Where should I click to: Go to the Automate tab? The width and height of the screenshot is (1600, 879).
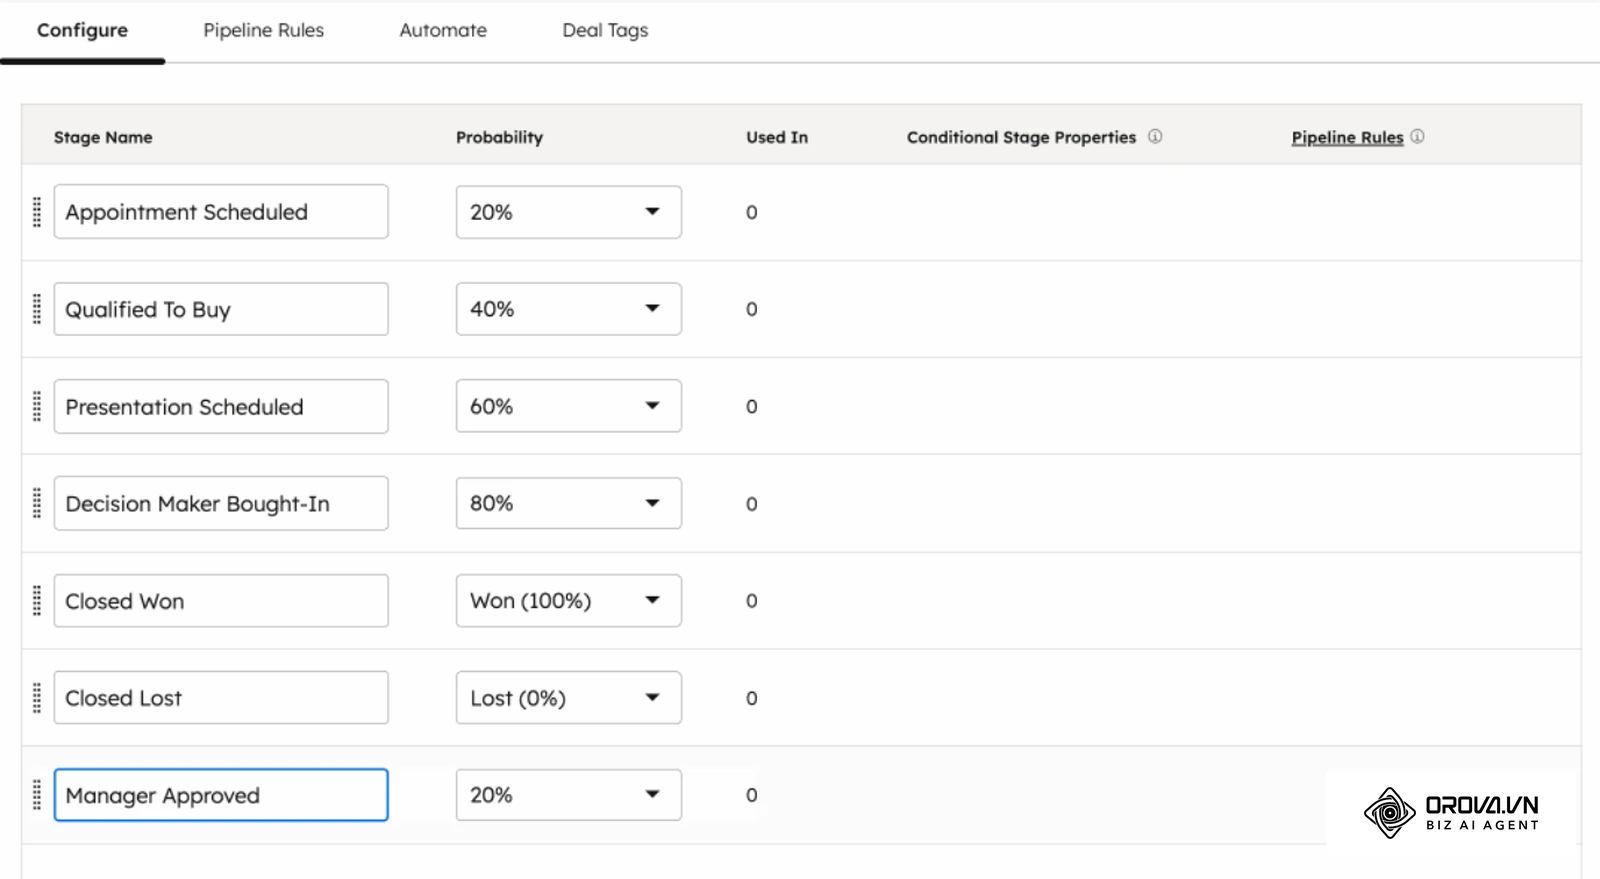[443, 30]
